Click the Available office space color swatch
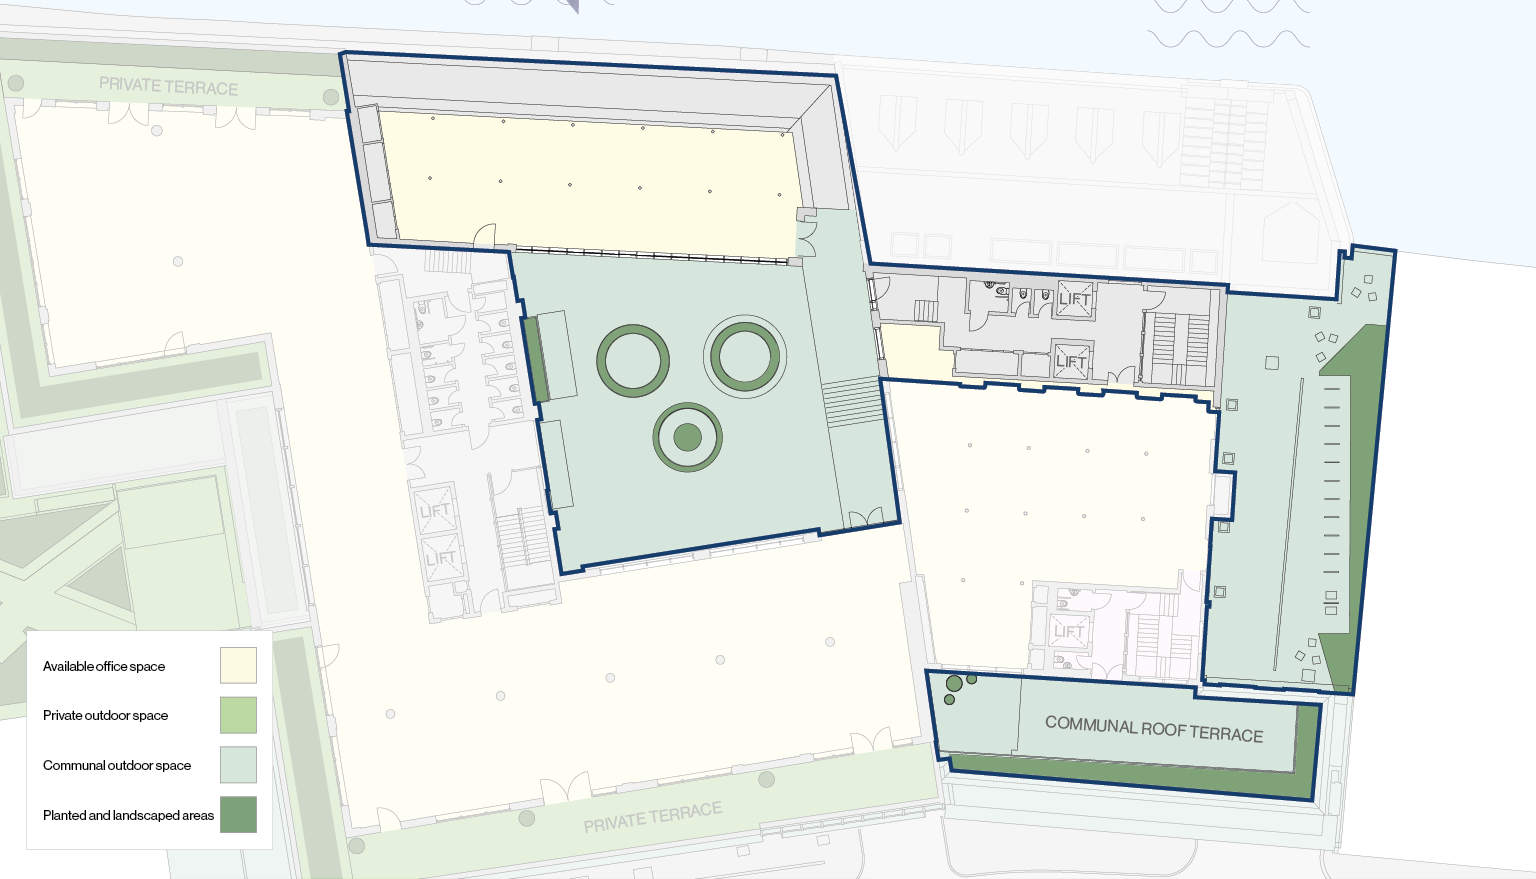The width and height of the screenshot is (1536, 879). click(x=238, y=665)
